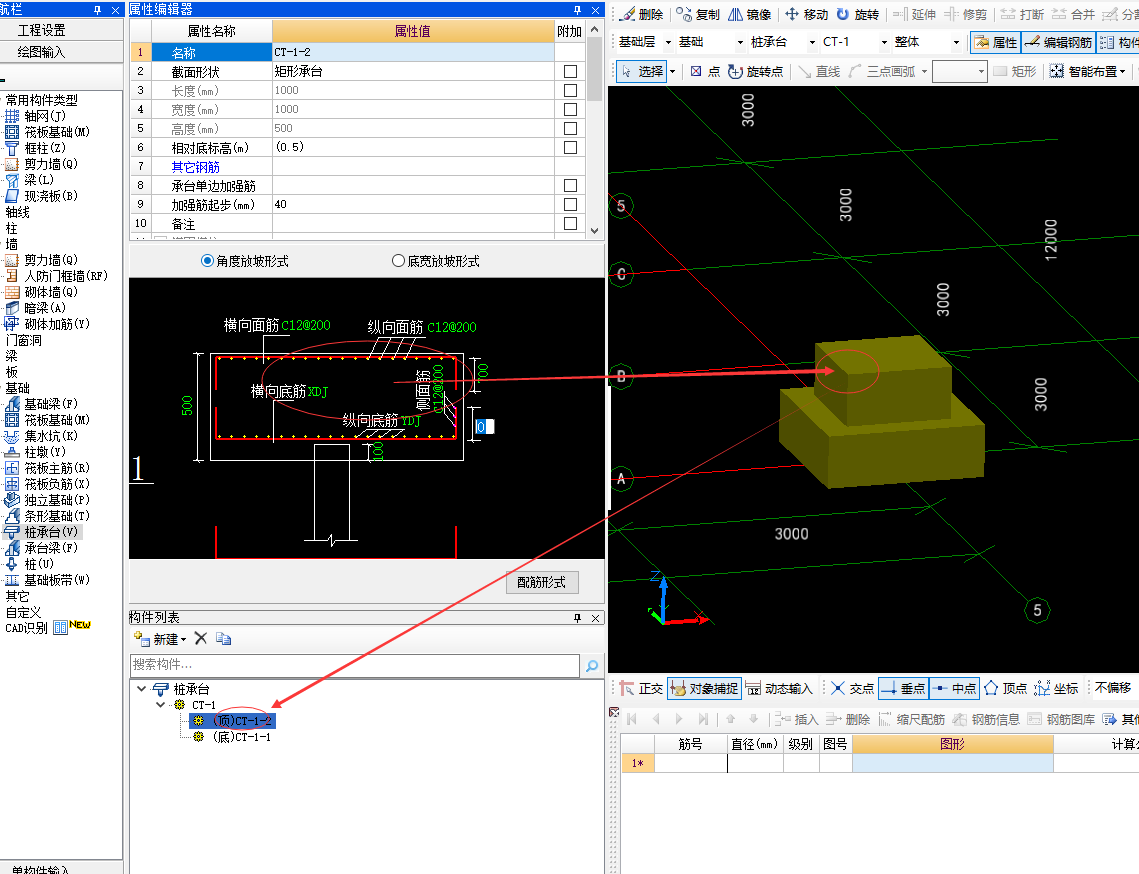Image resolution: width=1139 pixels, height=874 pixels.
Task: Toggle Dynamic Input (动态输入)
Action: (779, 688)
